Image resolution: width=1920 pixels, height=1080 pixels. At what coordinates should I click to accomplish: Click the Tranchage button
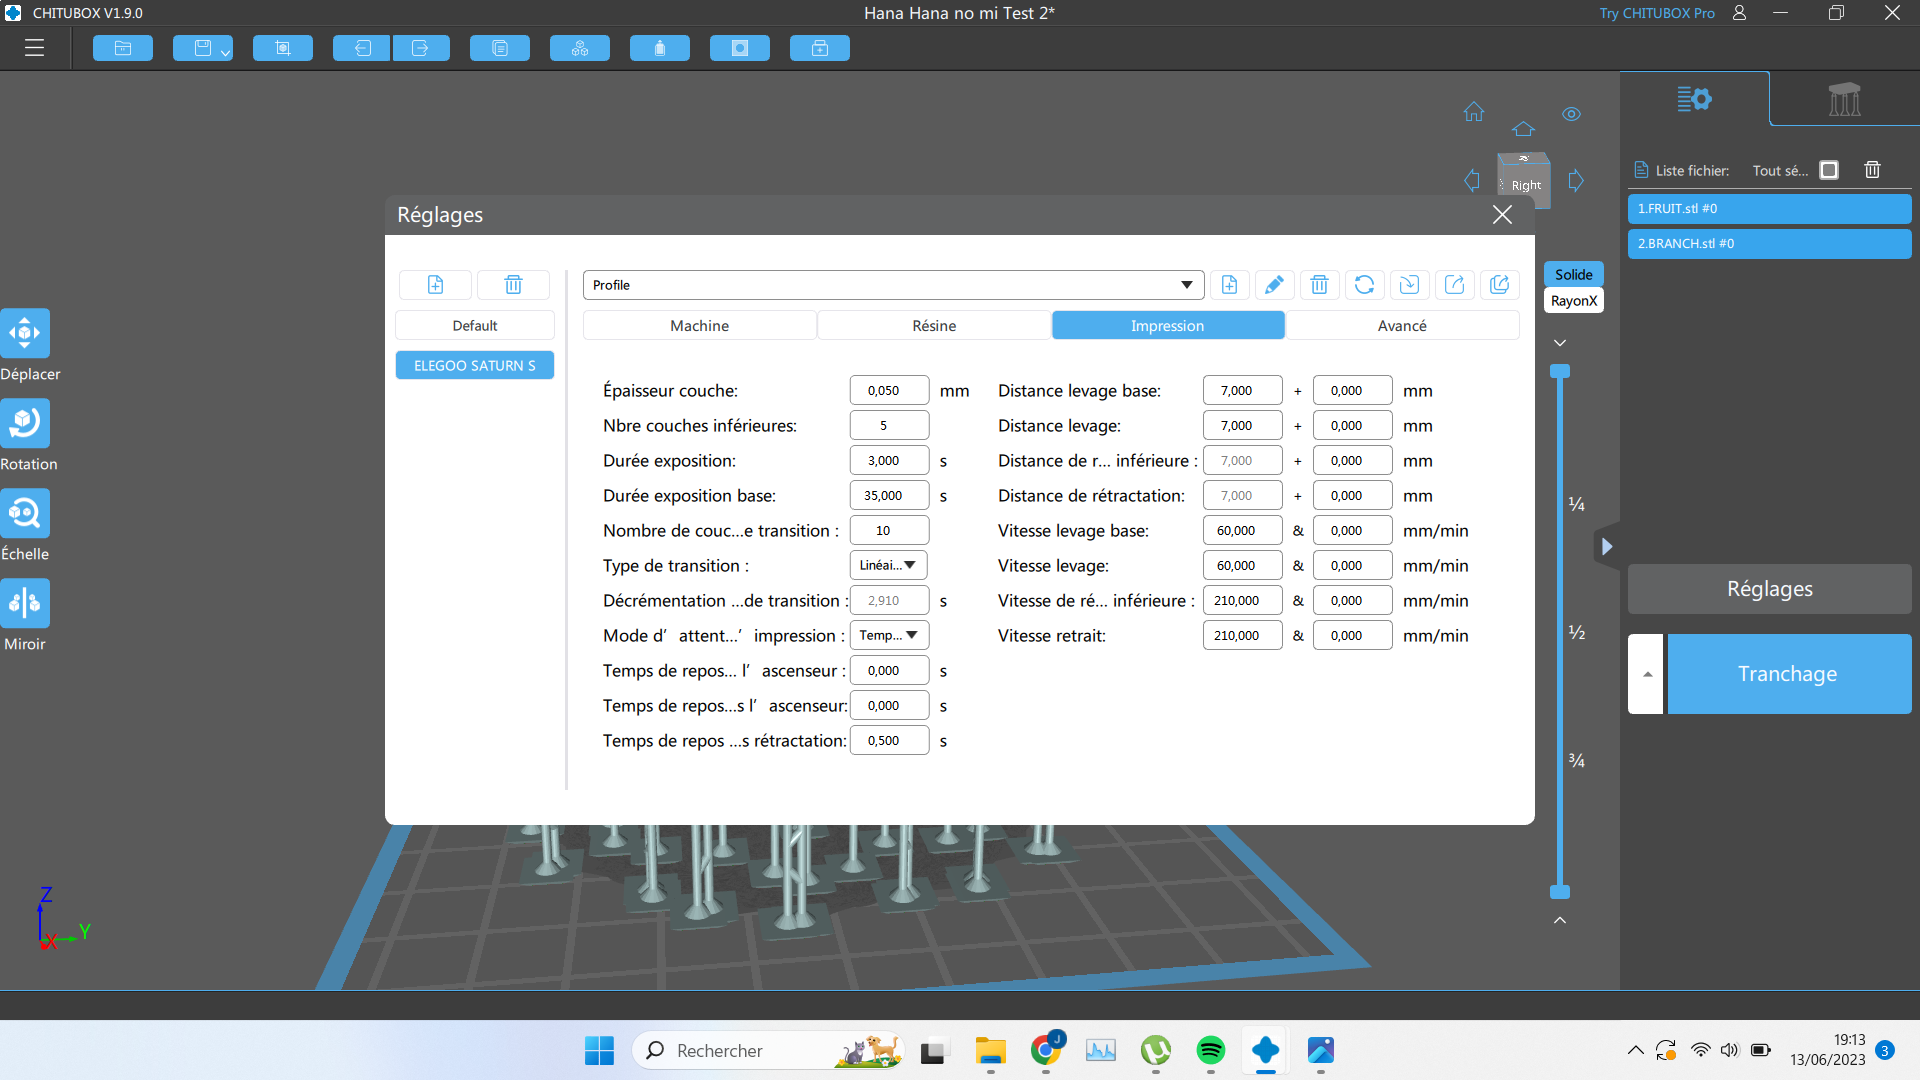point(1788,674)
